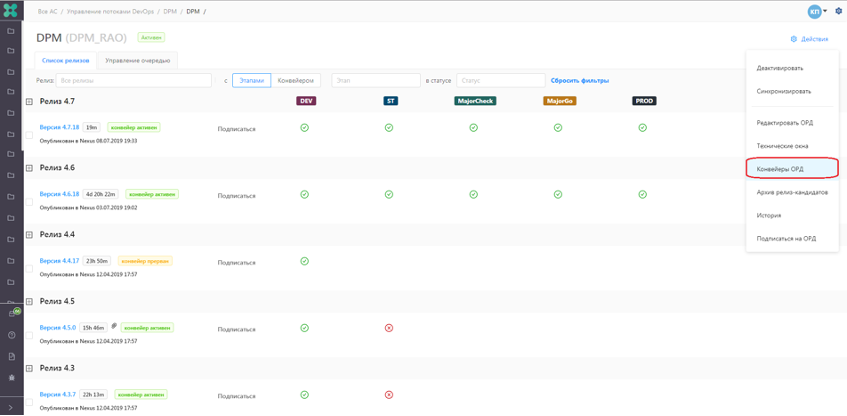Image resolution: width=847 pixels, height=416 pixels.
Task: Open the Версия 4.6.18 link
Action: click(59, 194)
